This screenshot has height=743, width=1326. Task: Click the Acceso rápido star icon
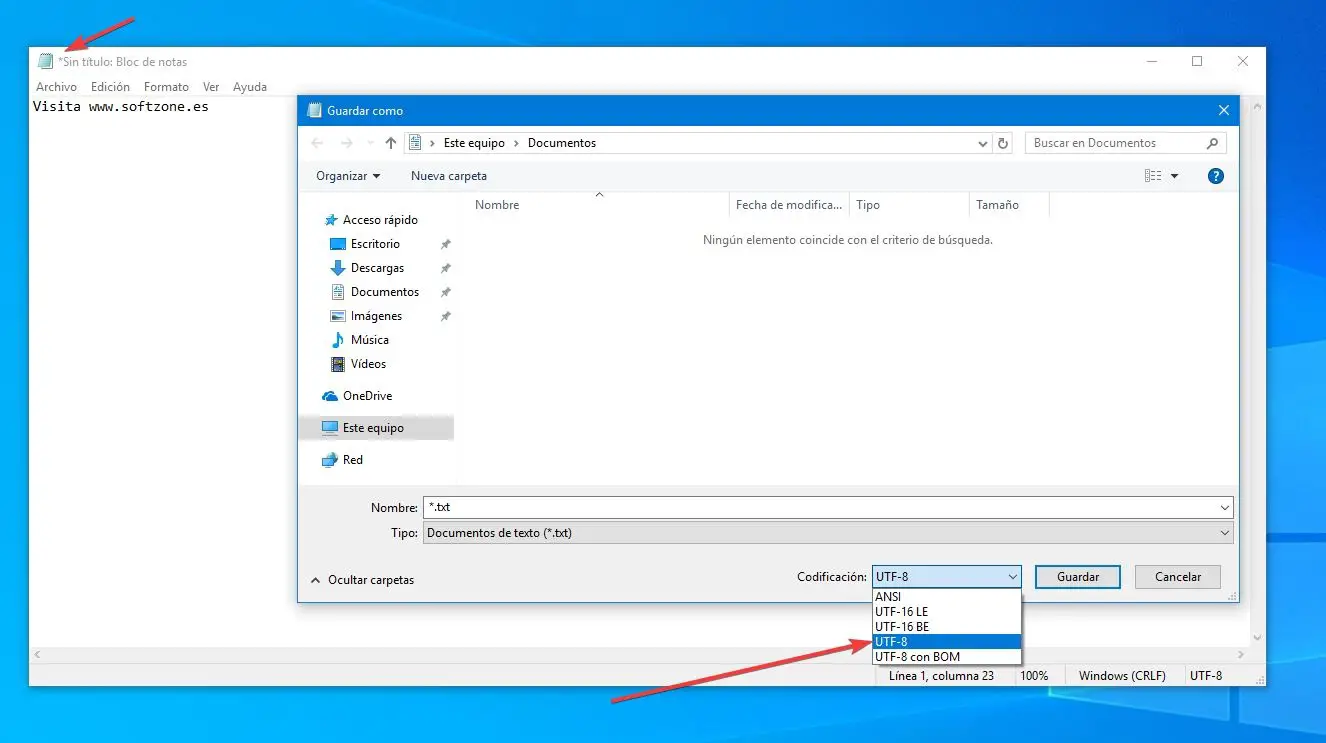(x=330, y=220)
